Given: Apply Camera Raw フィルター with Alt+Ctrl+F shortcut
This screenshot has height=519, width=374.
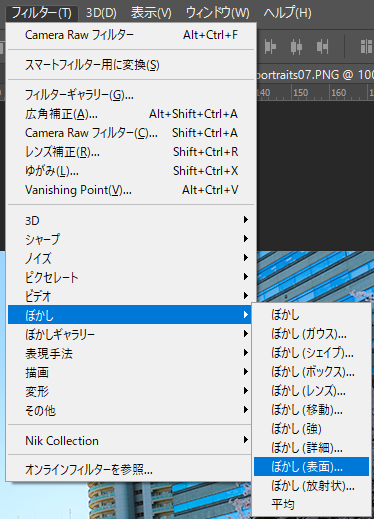Looking at the screenshot, I should tap(131, 35).
